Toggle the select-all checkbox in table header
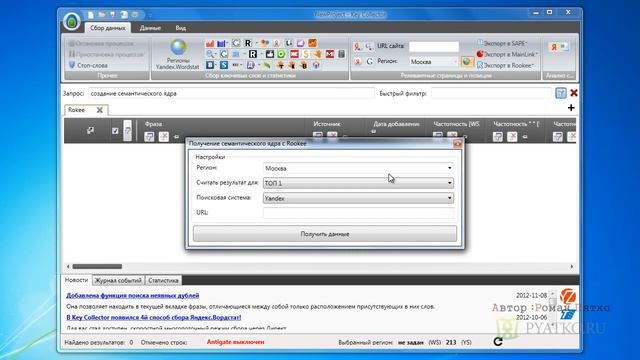The width and height of the screenshot is (640, 360). (115, 131)
